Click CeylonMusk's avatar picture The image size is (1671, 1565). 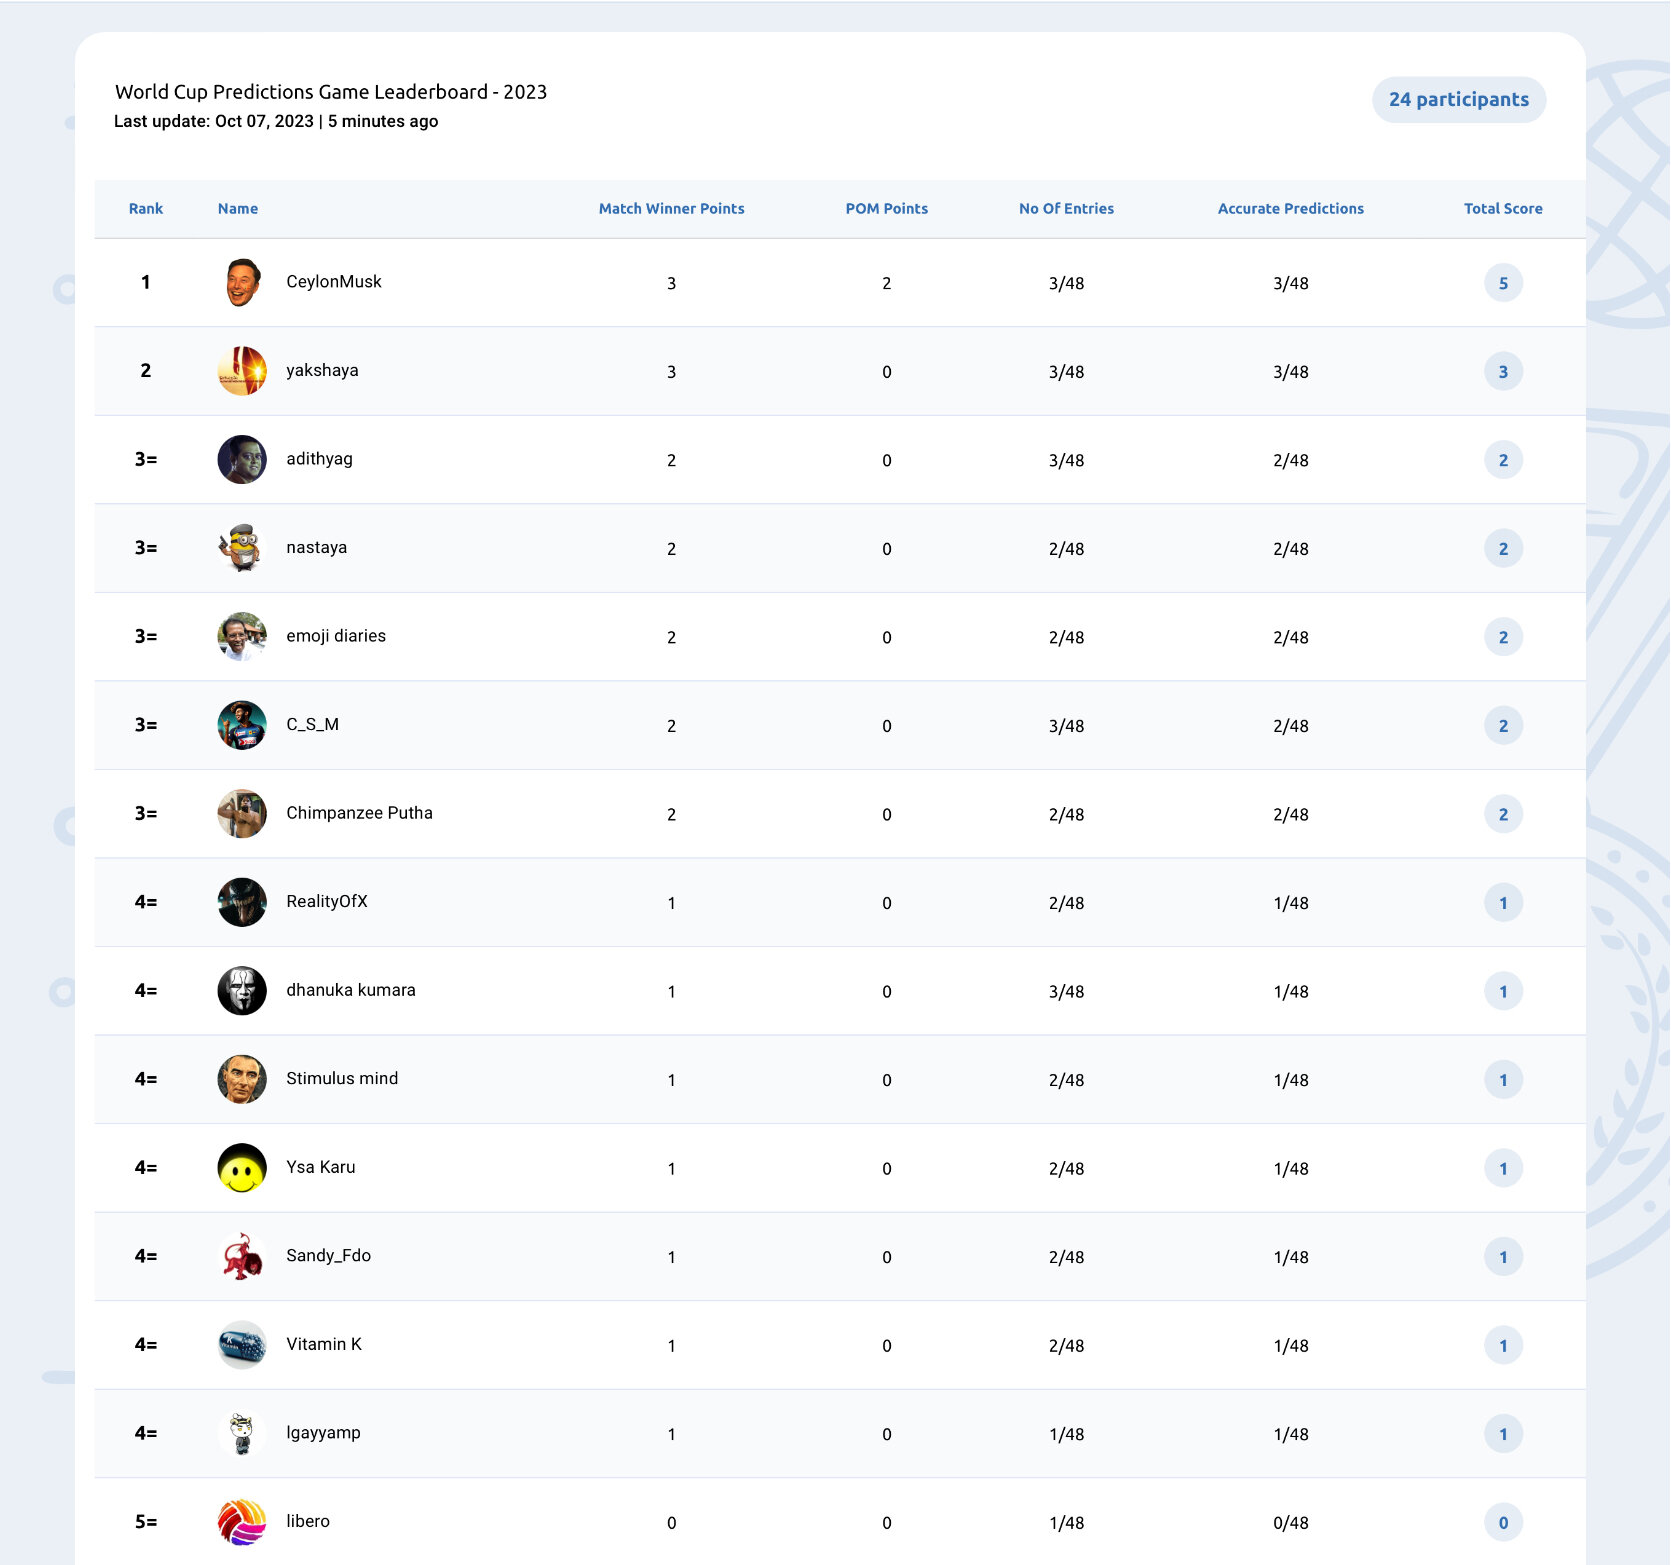point(242,282)
